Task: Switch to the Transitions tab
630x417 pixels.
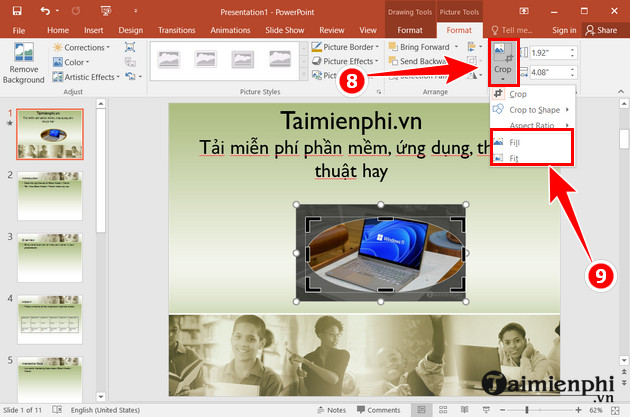Action: tap(176, 30)
